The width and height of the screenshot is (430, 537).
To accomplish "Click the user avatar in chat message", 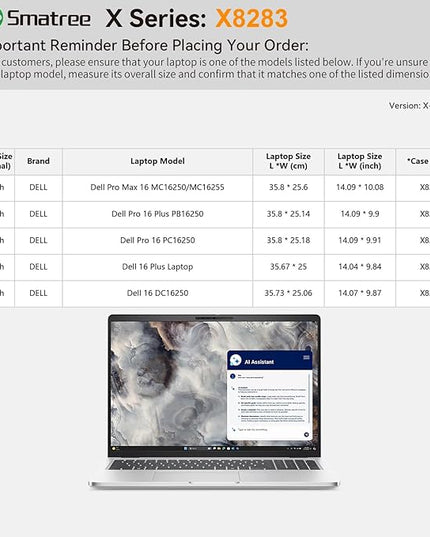I will (233, 376).
